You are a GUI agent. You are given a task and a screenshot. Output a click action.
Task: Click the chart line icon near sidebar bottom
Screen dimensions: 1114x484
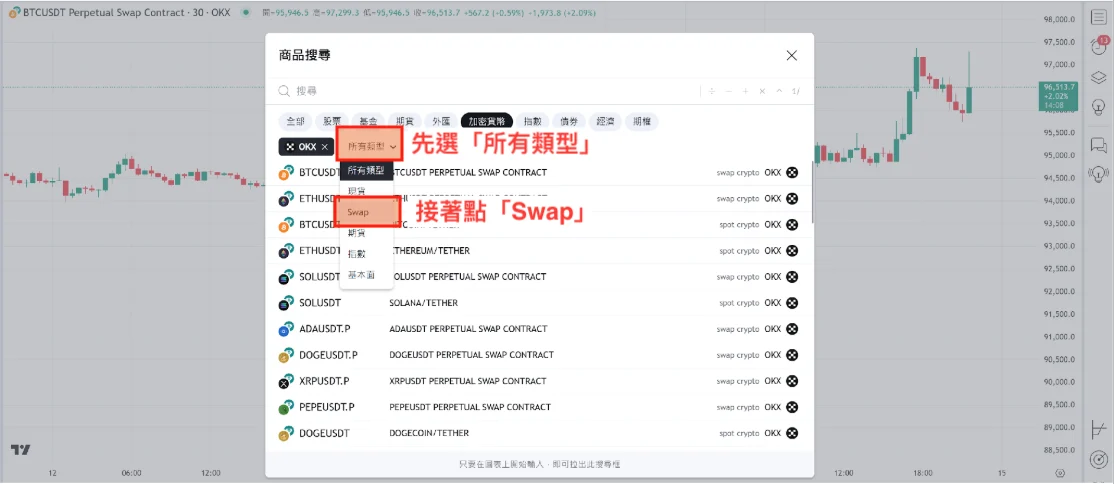pos(1098,429)
